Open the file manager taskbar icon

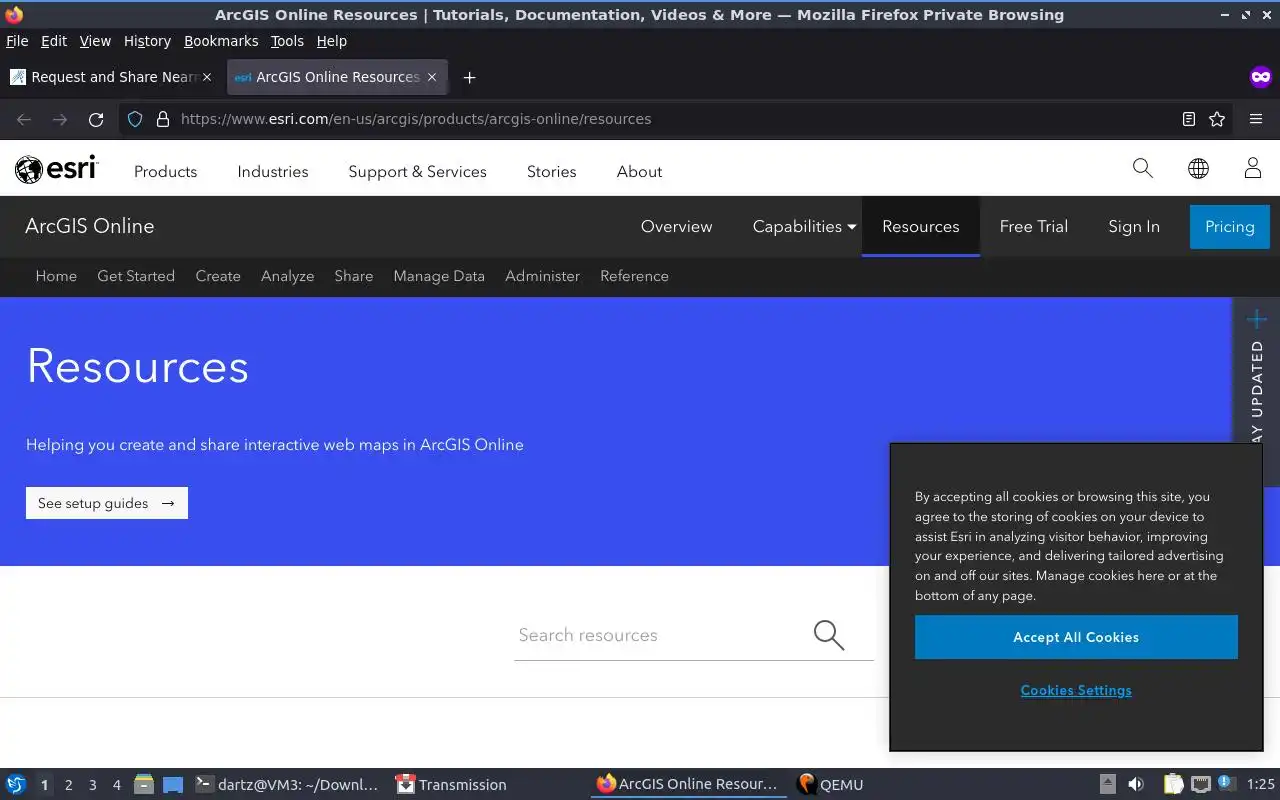pyautogui.click(x=144, y=784)
